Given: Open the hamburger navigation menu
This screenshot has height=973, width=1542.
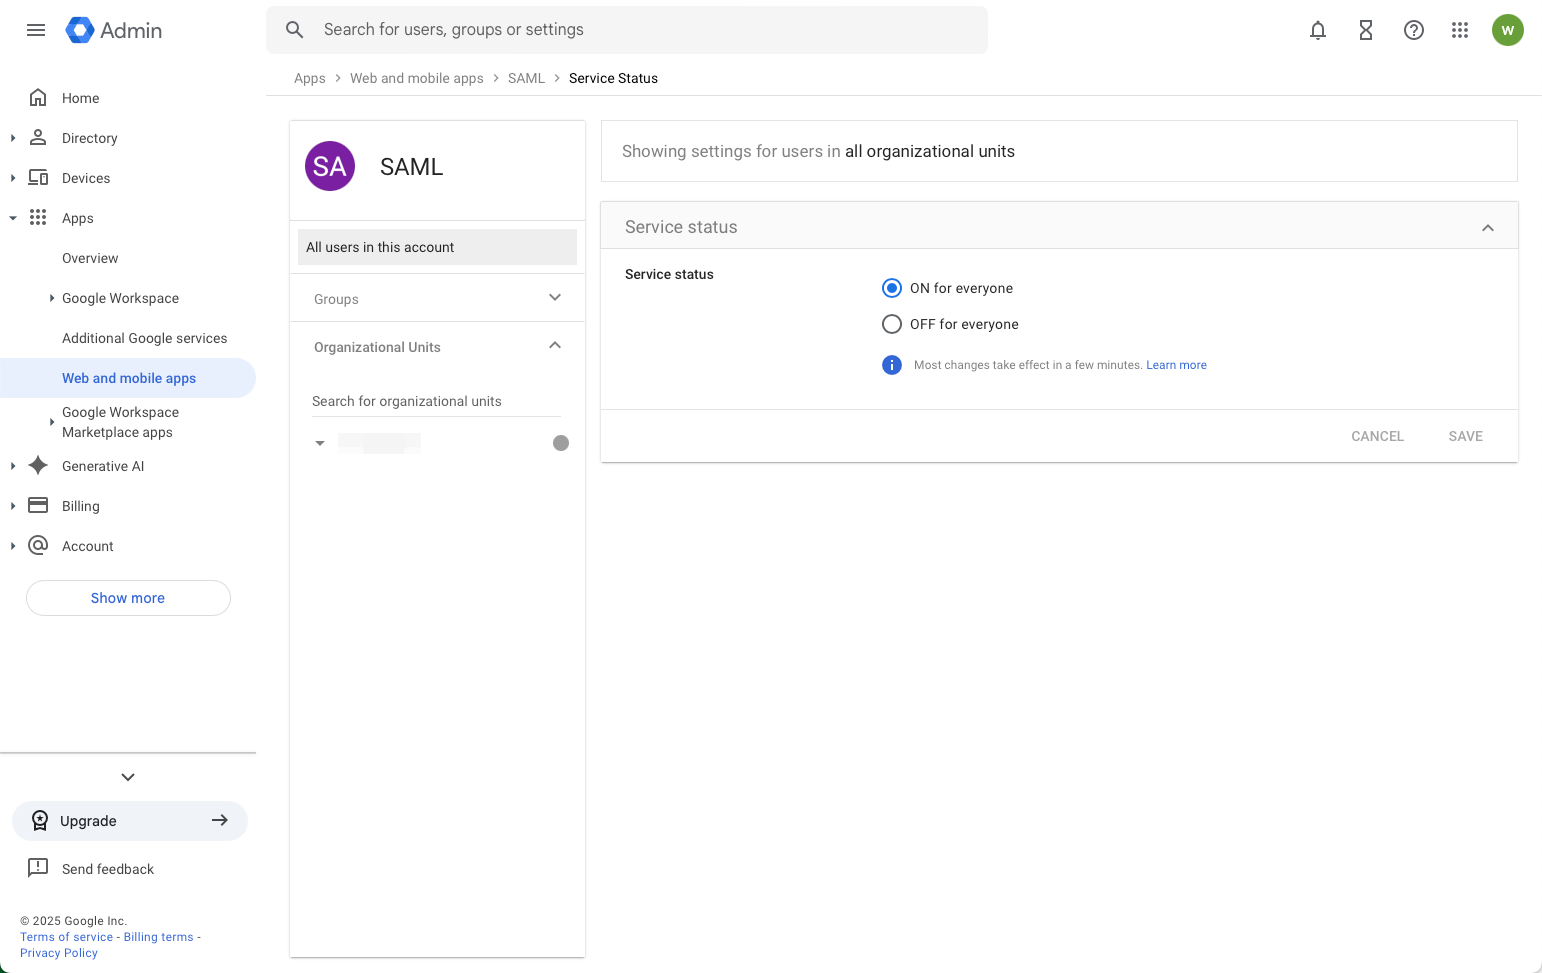Looking at the screenshot, I should (x=36, y=30).
